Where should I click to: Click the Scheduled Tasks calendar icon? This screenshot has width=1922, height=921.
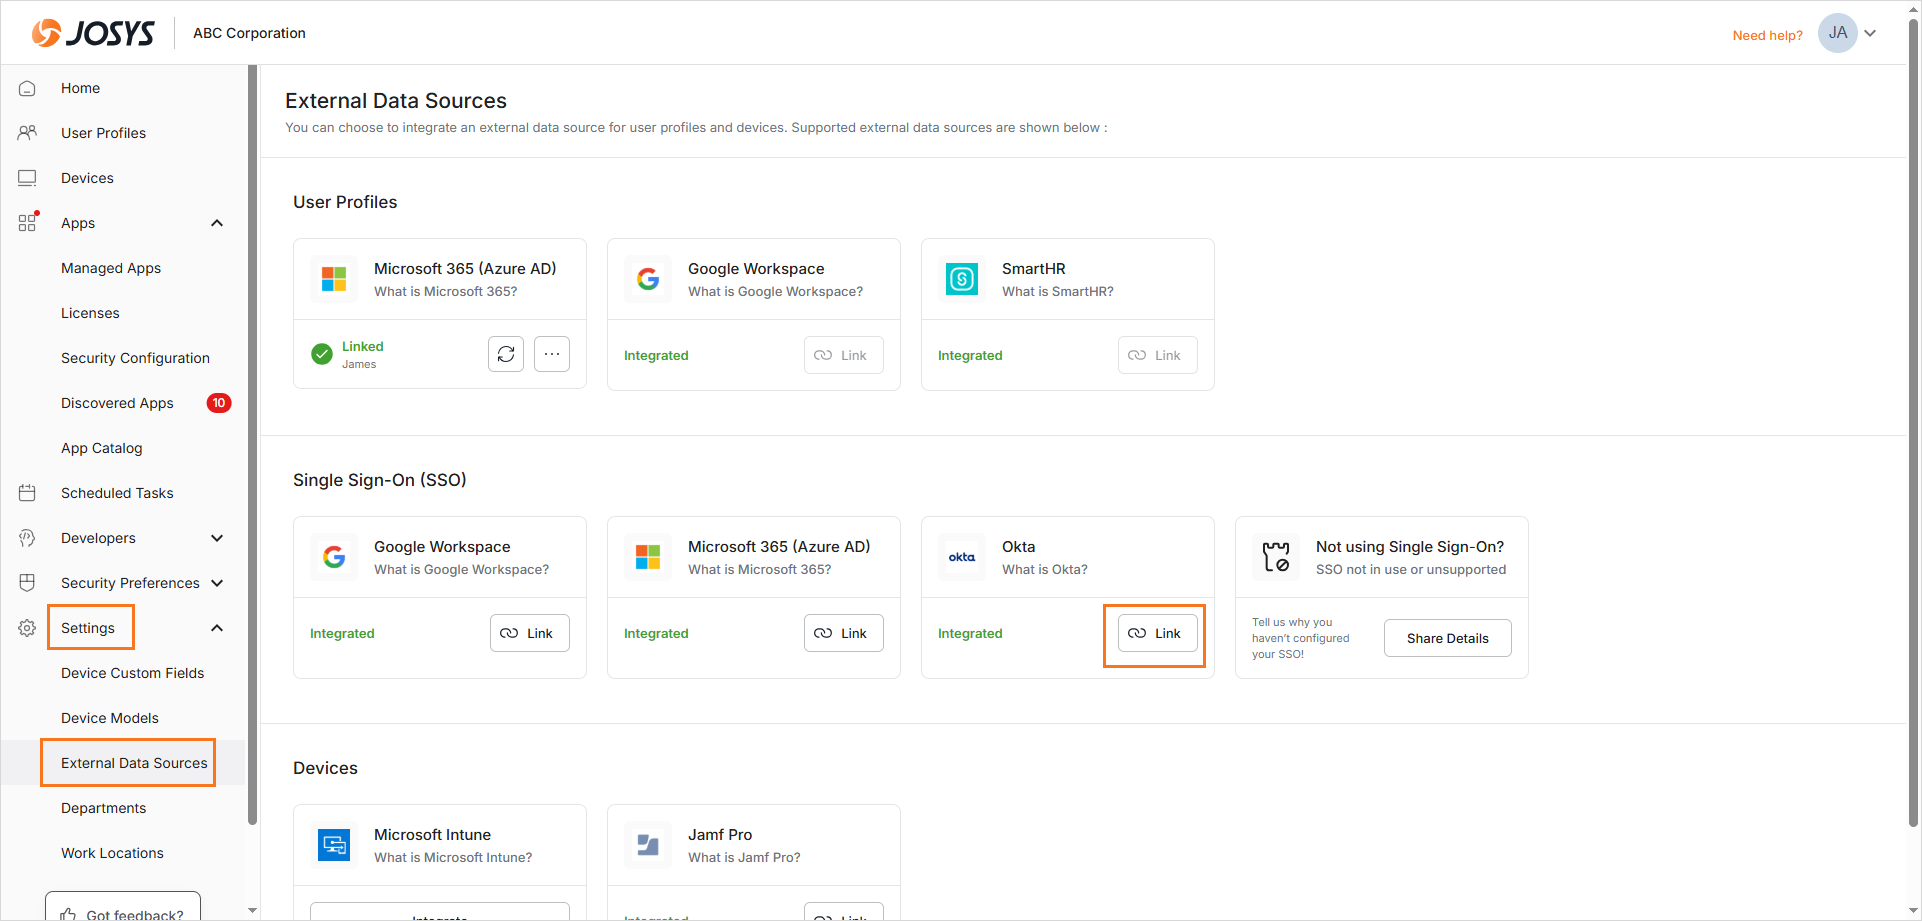point(27,493)
